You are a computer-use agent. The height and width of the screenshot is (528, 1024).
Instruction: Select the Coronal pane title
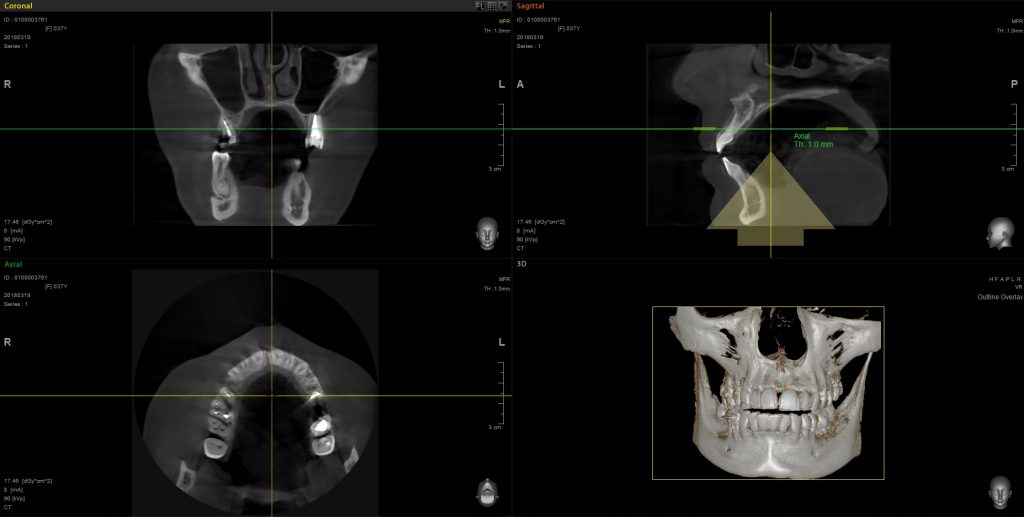point(18,6)
